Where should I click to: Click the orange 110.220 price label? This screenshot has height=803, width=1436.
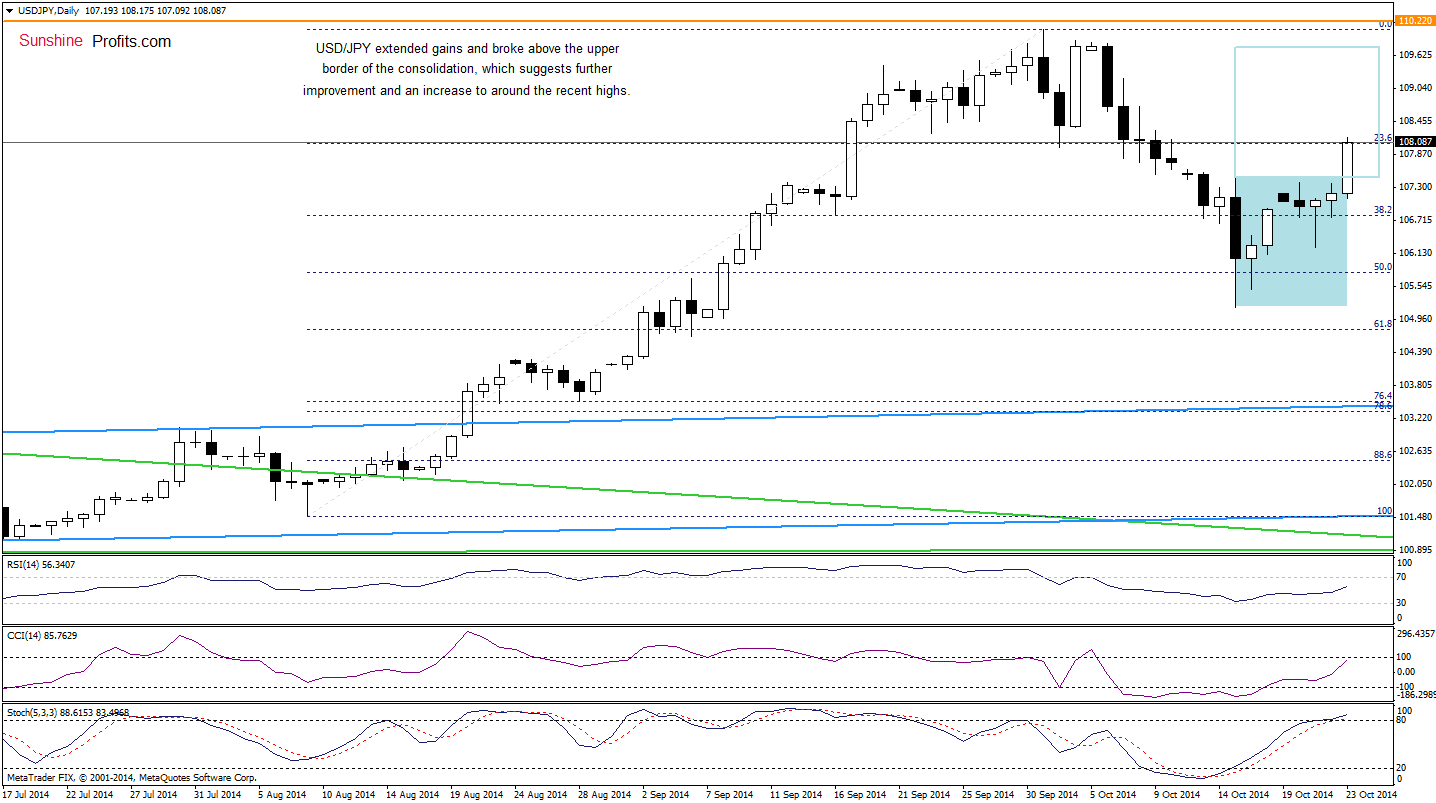[x=1415, y=20]
